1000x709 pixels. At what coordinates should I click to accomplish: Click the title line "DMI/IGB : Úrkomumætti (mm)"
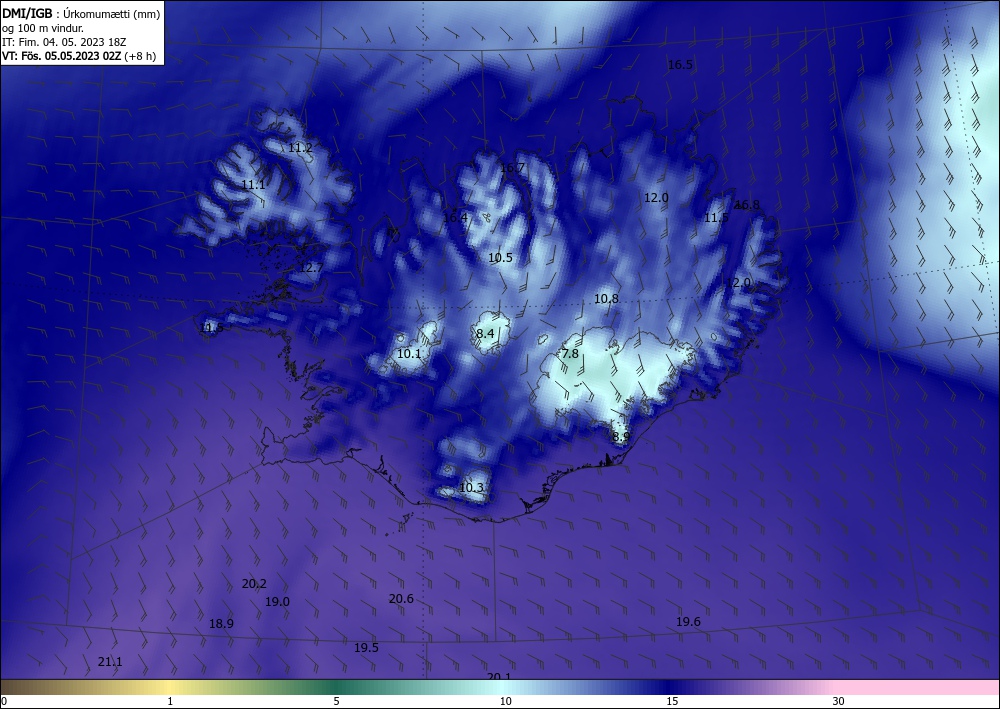(81, 13)
